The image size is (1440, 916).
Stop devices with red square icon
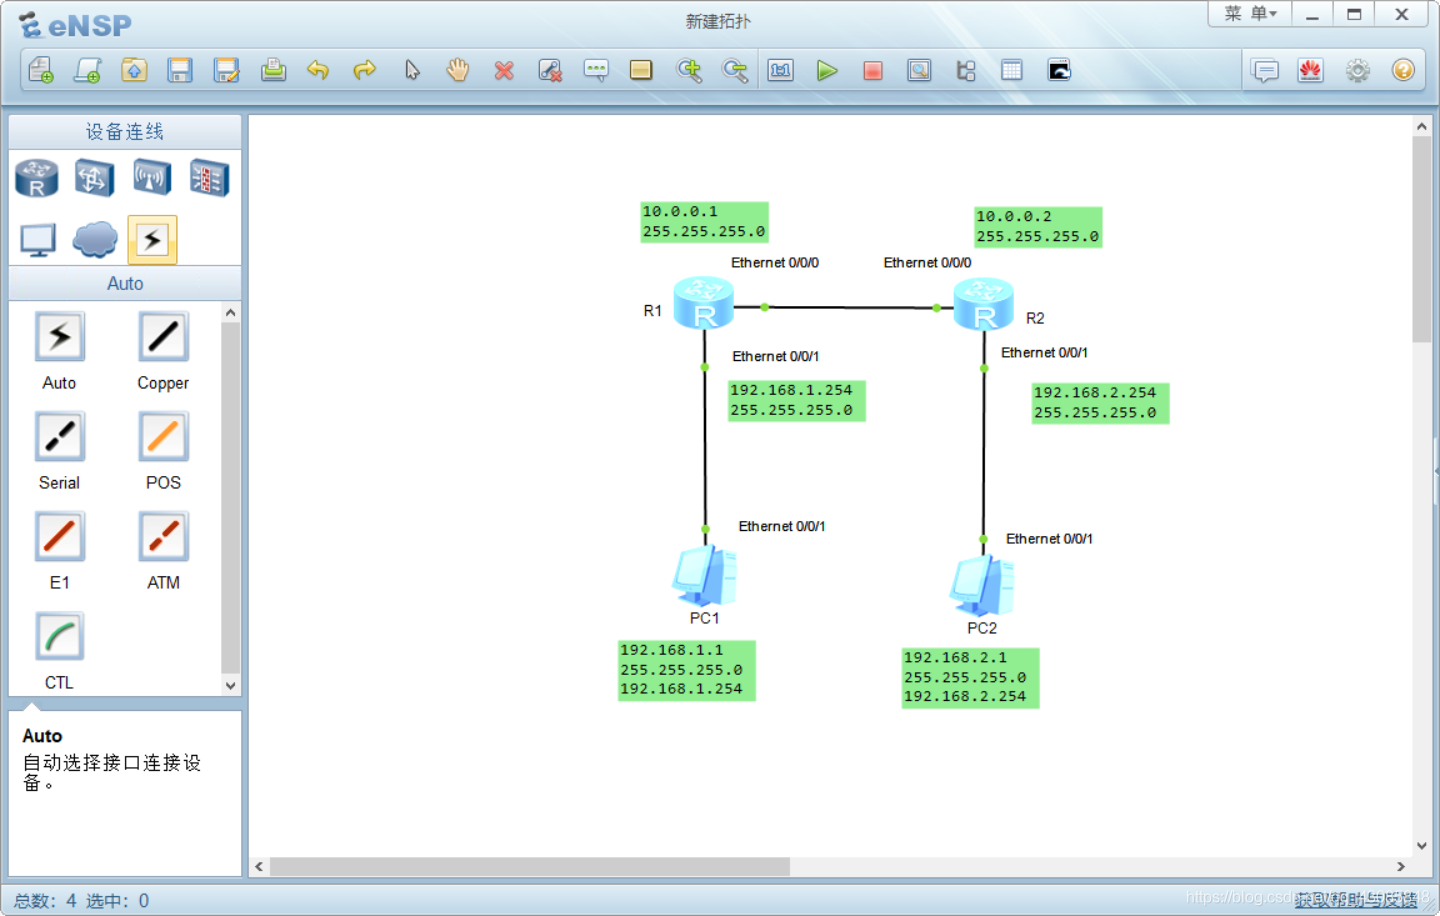pos(873,70)
